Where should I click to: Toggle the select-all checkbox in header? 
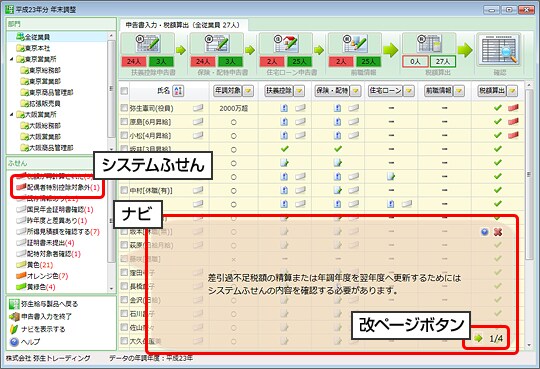[x=124, y=91]
